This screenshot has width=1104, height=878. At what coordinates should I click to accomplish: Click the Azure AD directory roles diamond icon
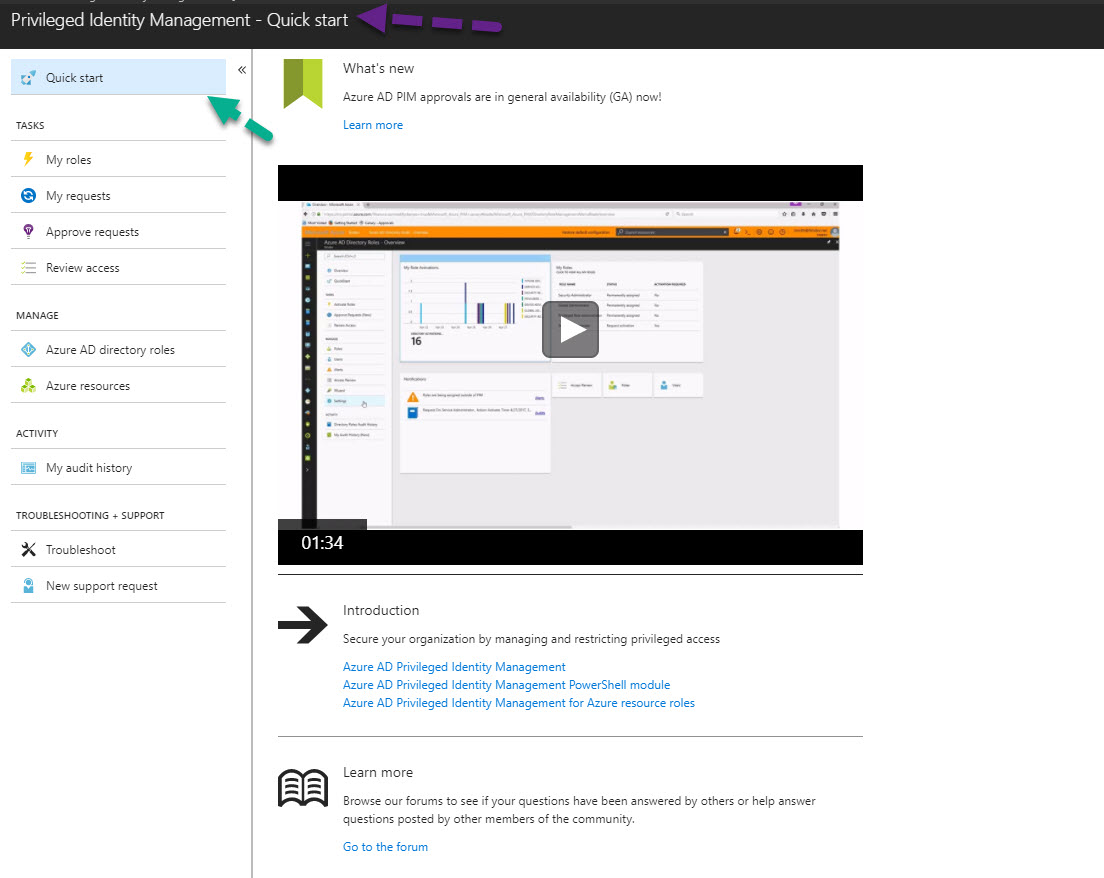[x=28, y=350]
